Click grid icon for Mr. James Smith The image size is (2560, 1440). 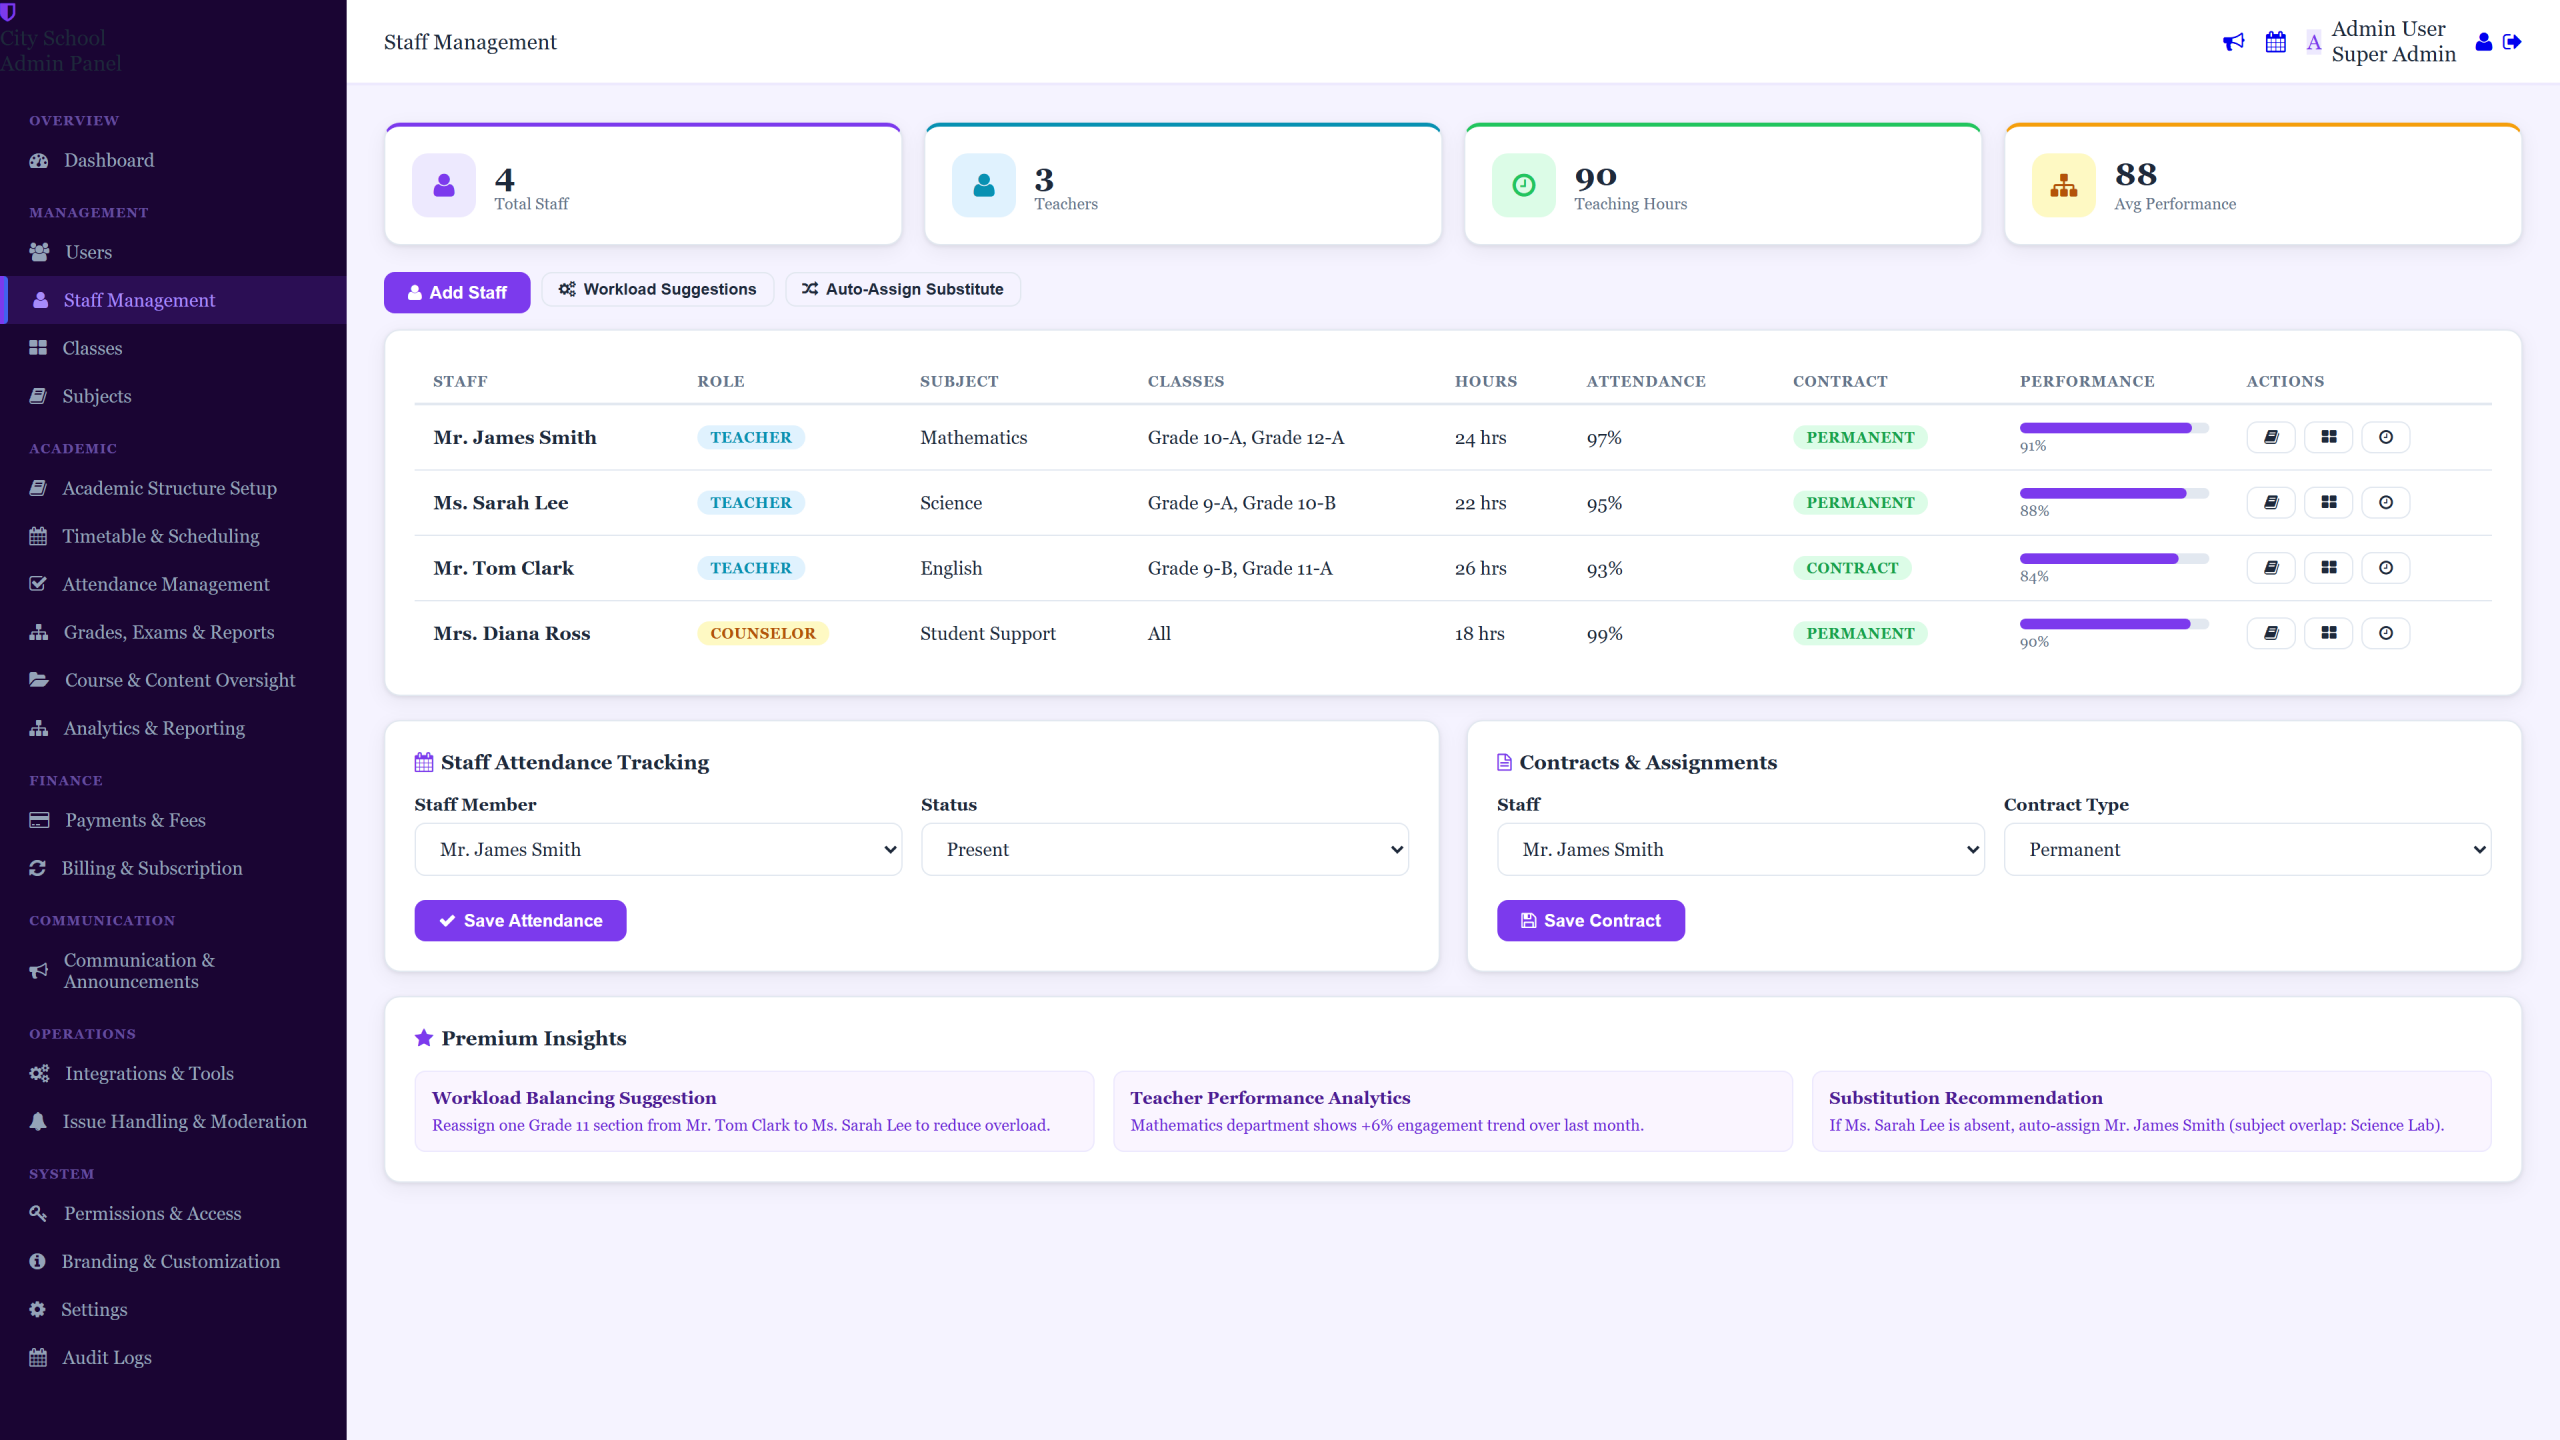tap(2328, 437)
